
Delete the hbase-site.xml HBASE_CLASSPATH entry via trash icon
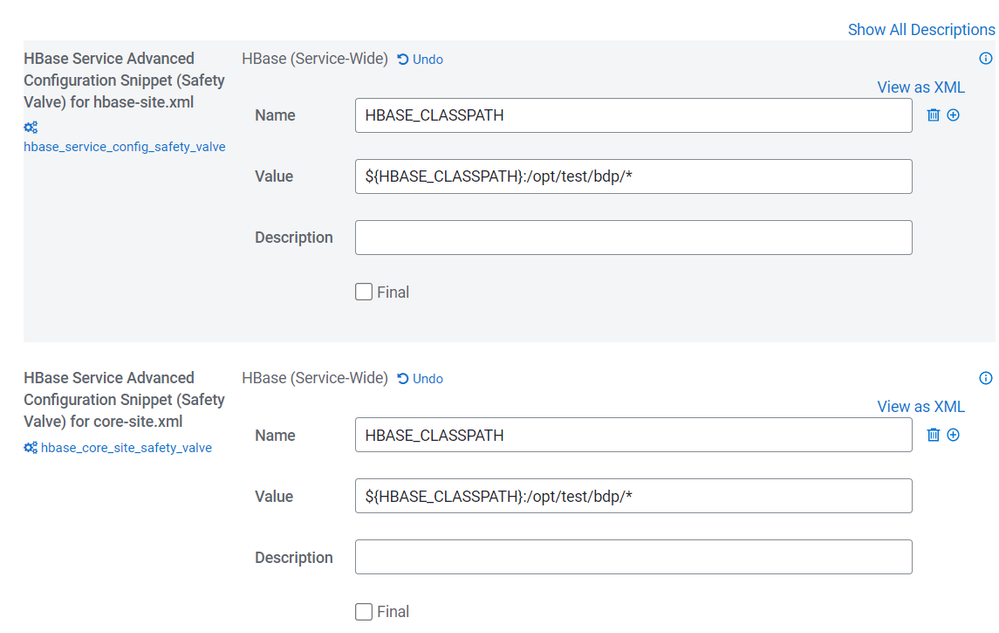pos(933,115)
